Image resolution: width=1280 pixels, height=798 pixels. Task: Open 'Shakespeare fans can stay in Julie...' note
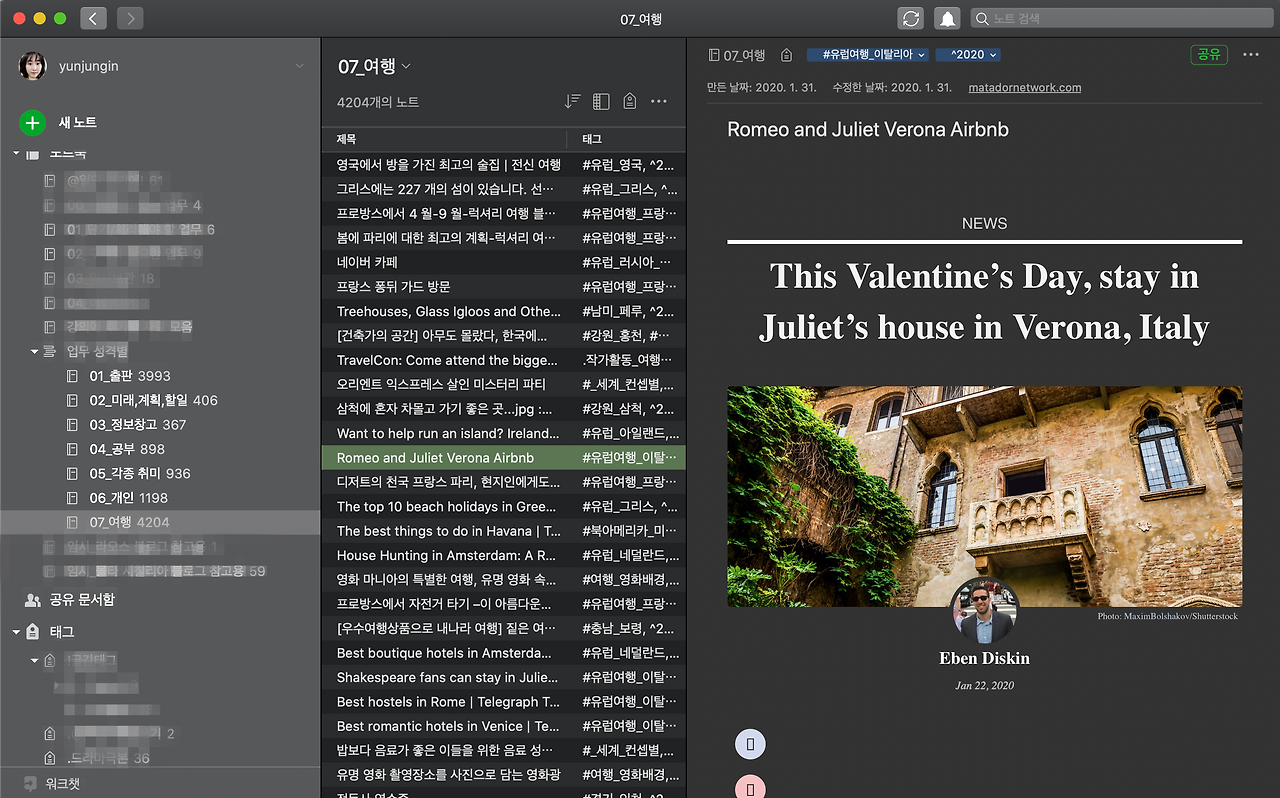[504, 677]
